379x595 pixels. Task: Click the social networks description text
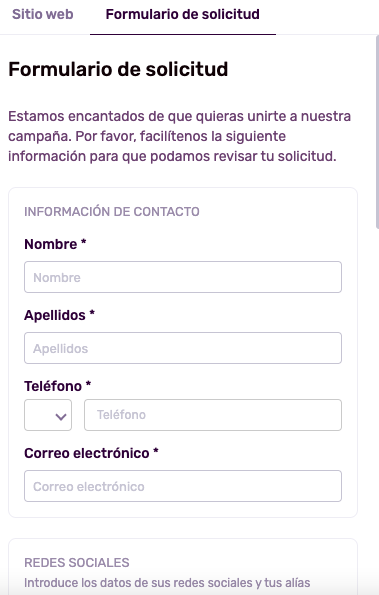point(167,582)
